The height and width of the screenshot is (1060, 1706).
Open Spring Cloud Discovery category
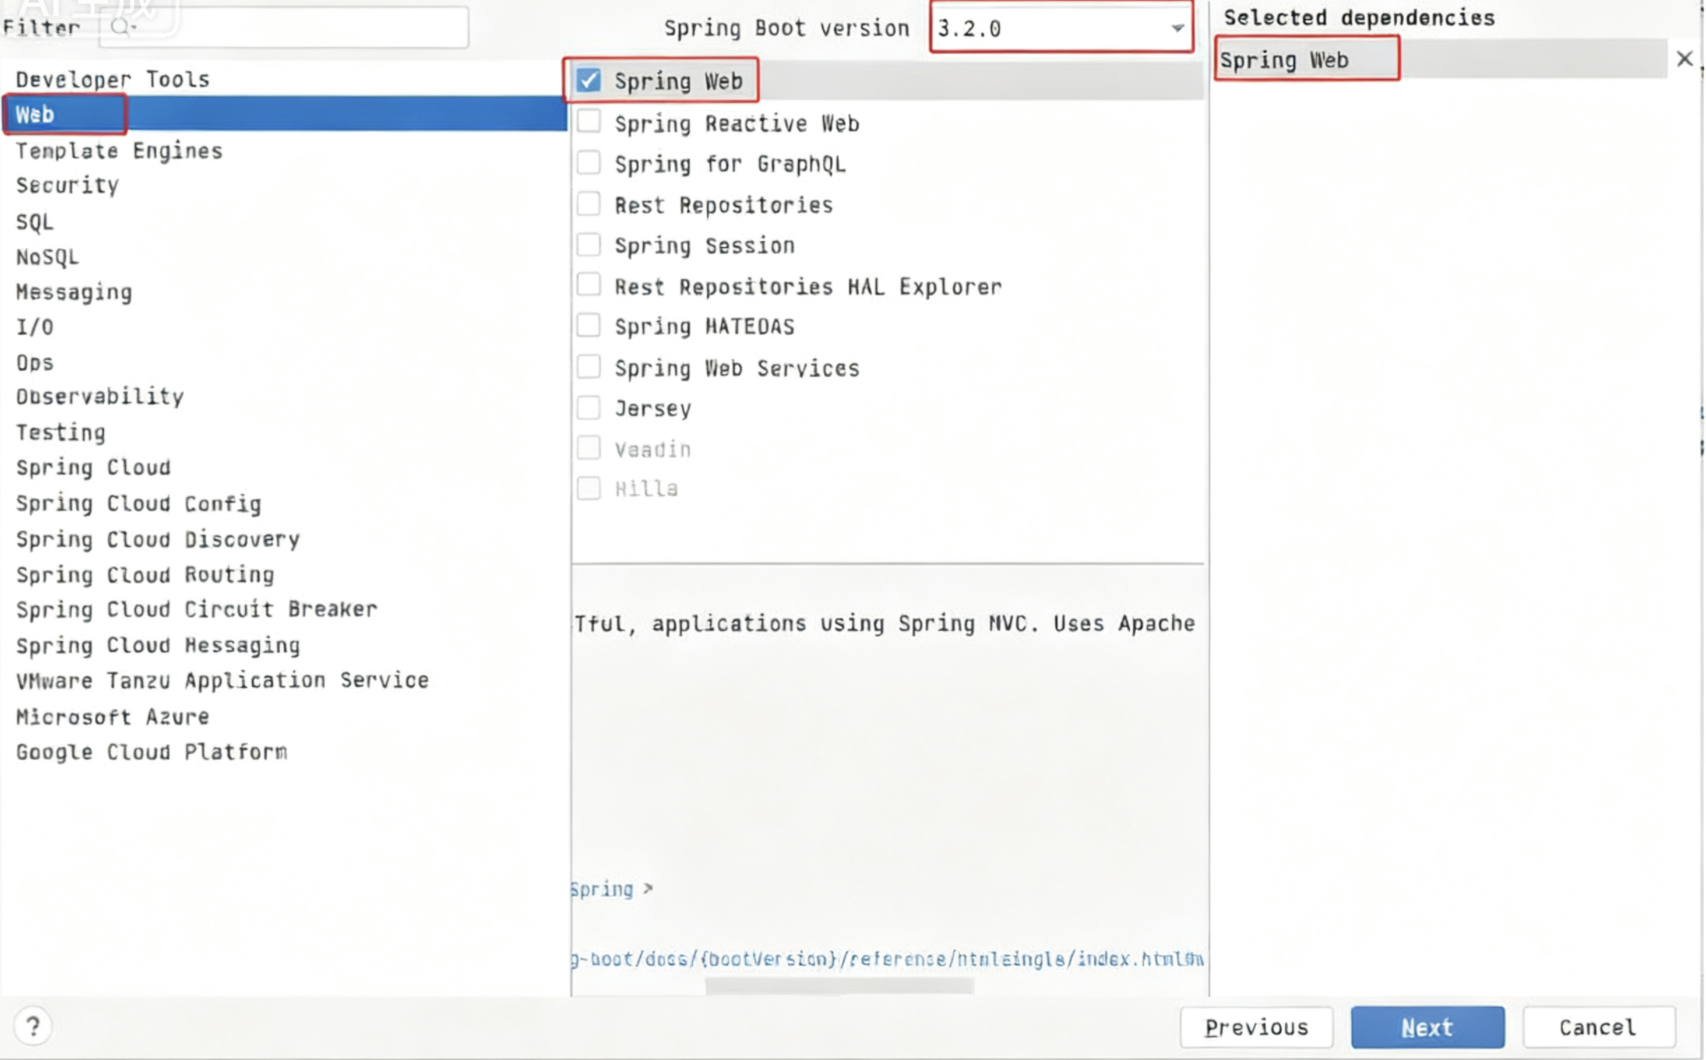[x=284, y=539]
